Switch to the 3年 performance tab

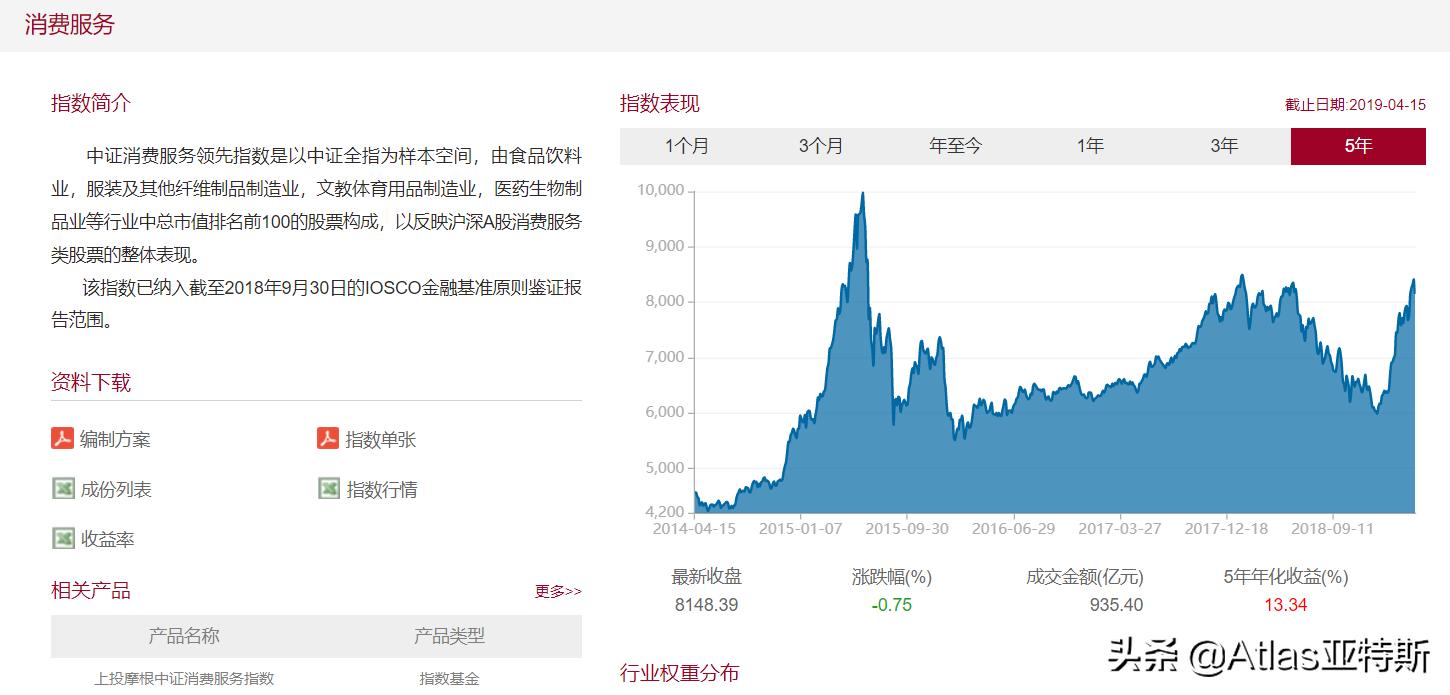pyautogui.click(x=1222, y=145)
